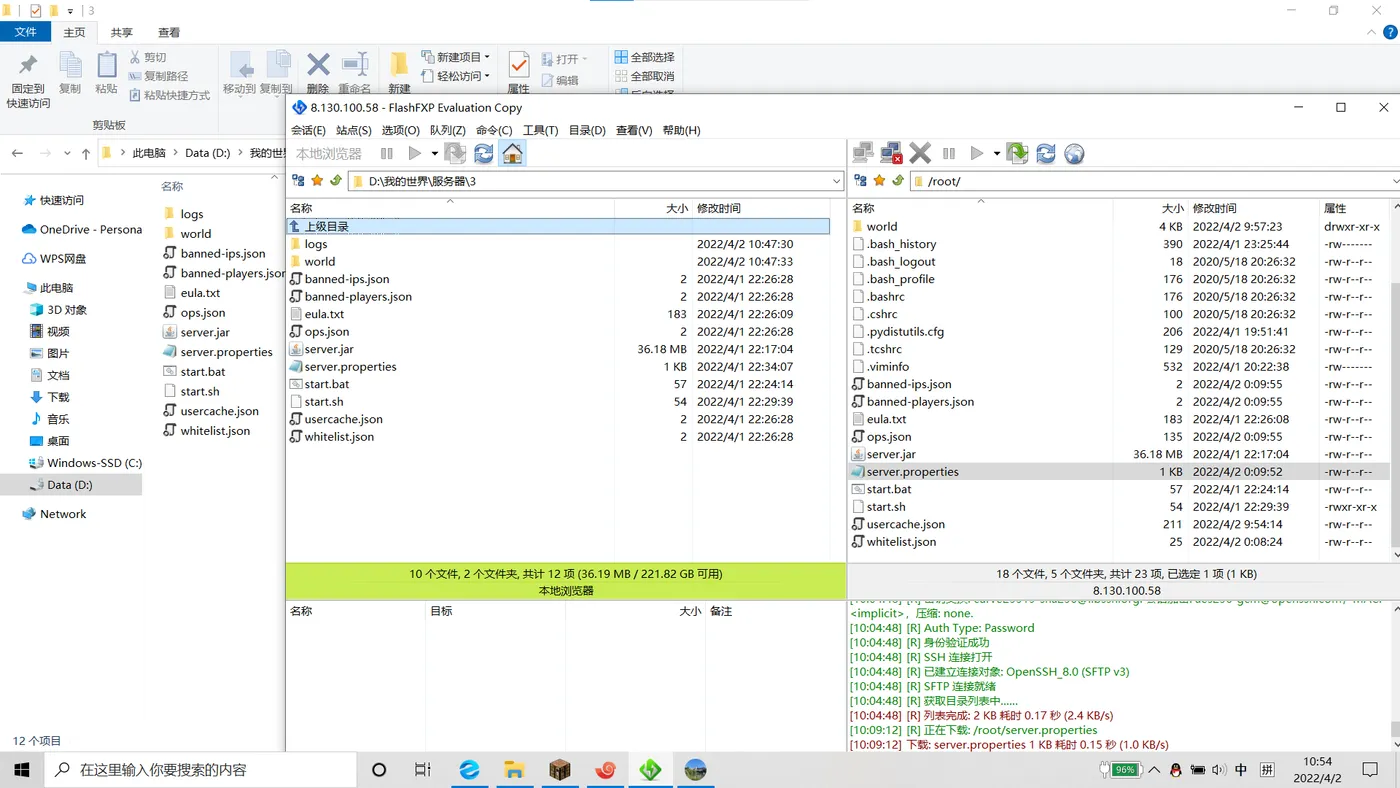Open the 命令(C) menu
The image size is (1400, 788).
(494, 130)
